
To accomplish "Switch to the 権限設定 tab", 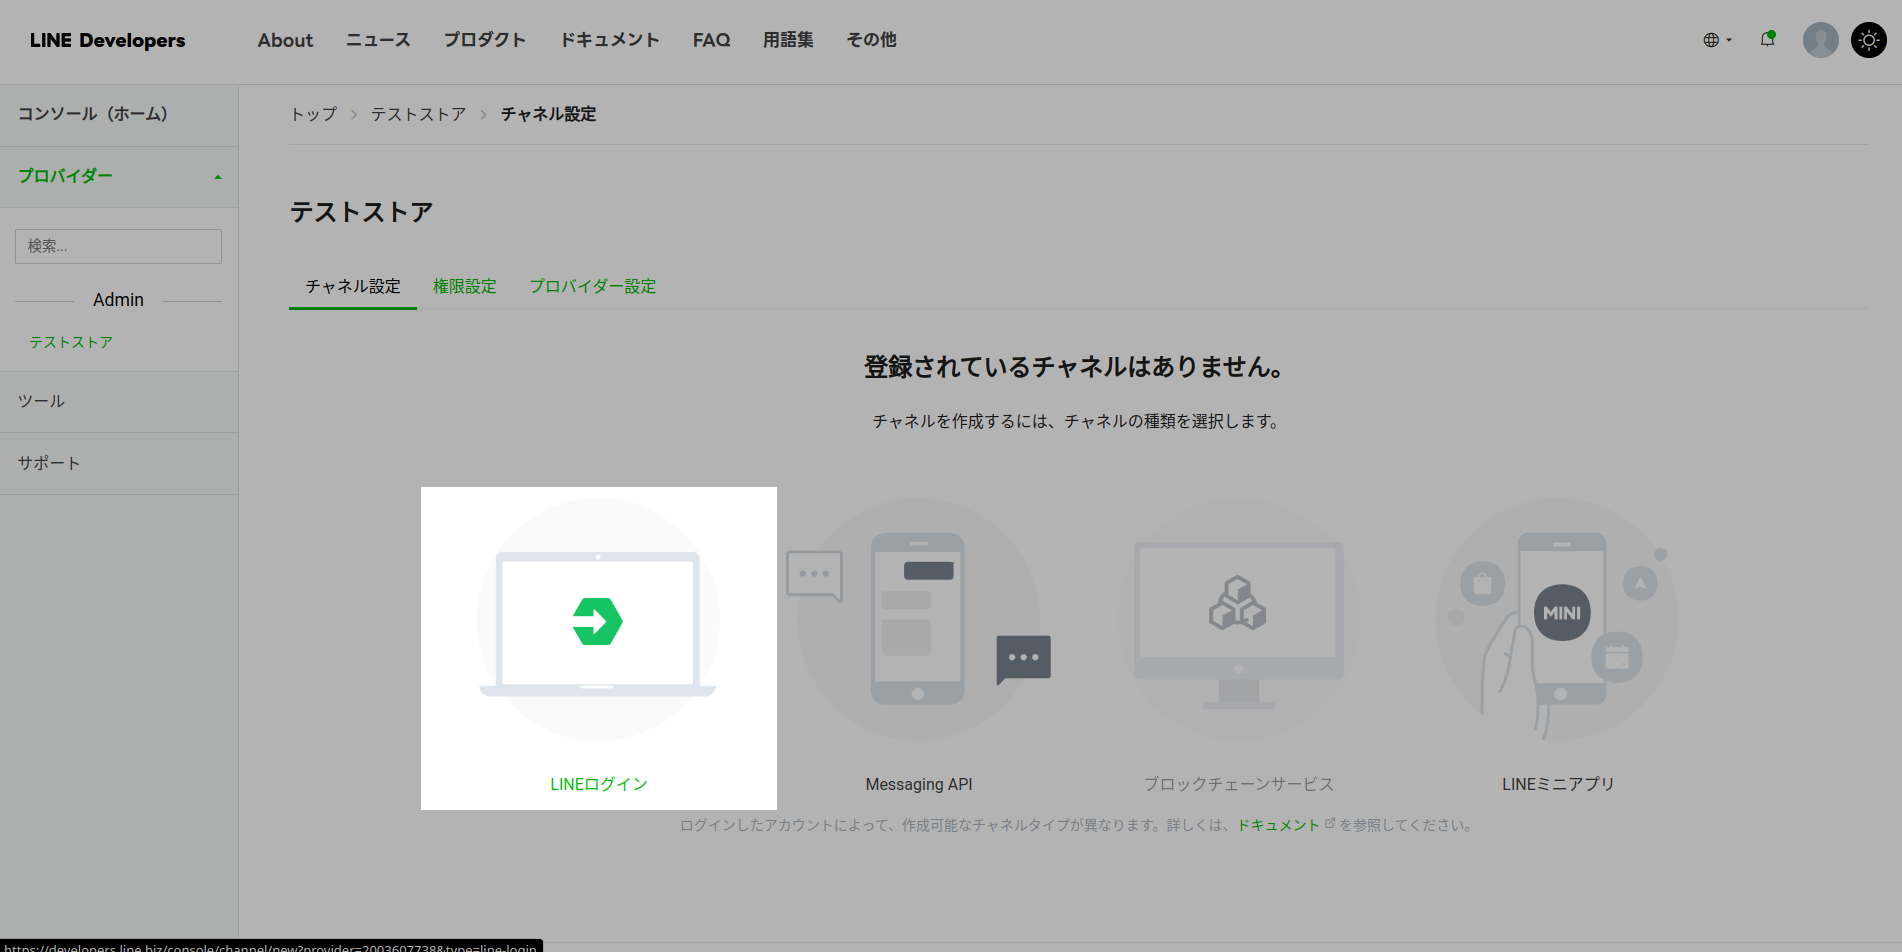I will (x=465, y=287).
